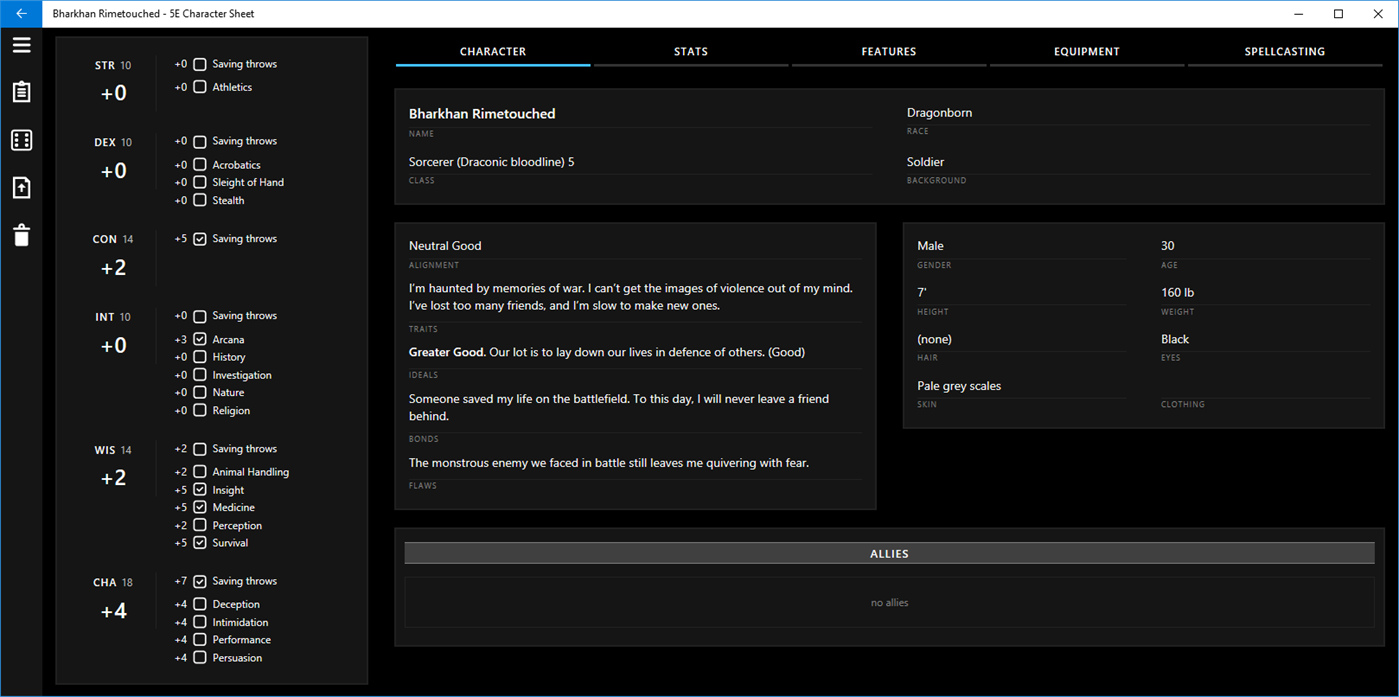The image size is (1399, 697).
Task: Select the Soldier BACKGROUND field
Action: [x=927, y=161]
